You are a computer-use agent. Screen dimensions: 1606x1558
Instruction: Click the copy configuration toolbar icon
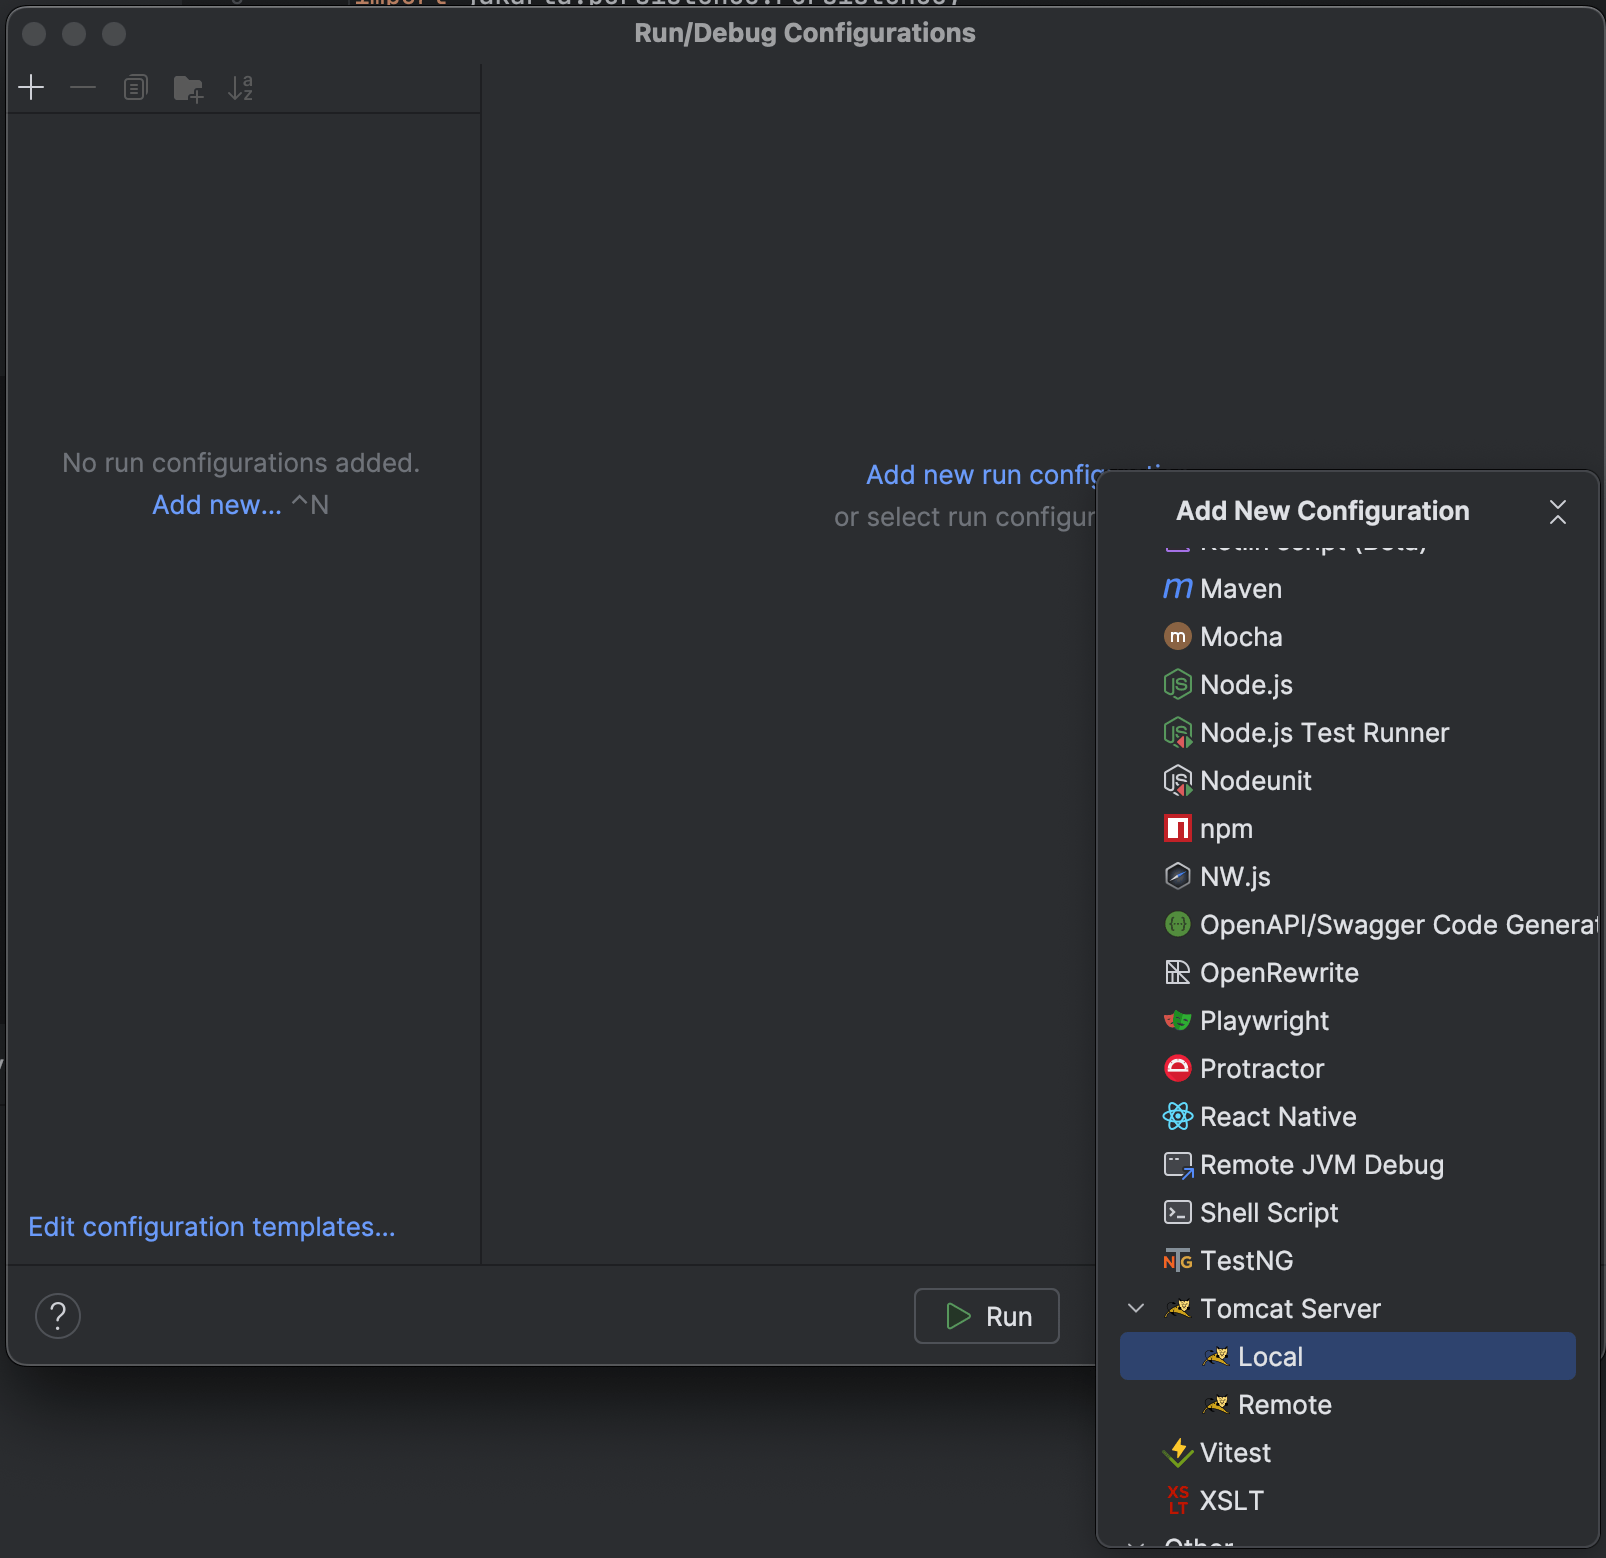(135, 88)
